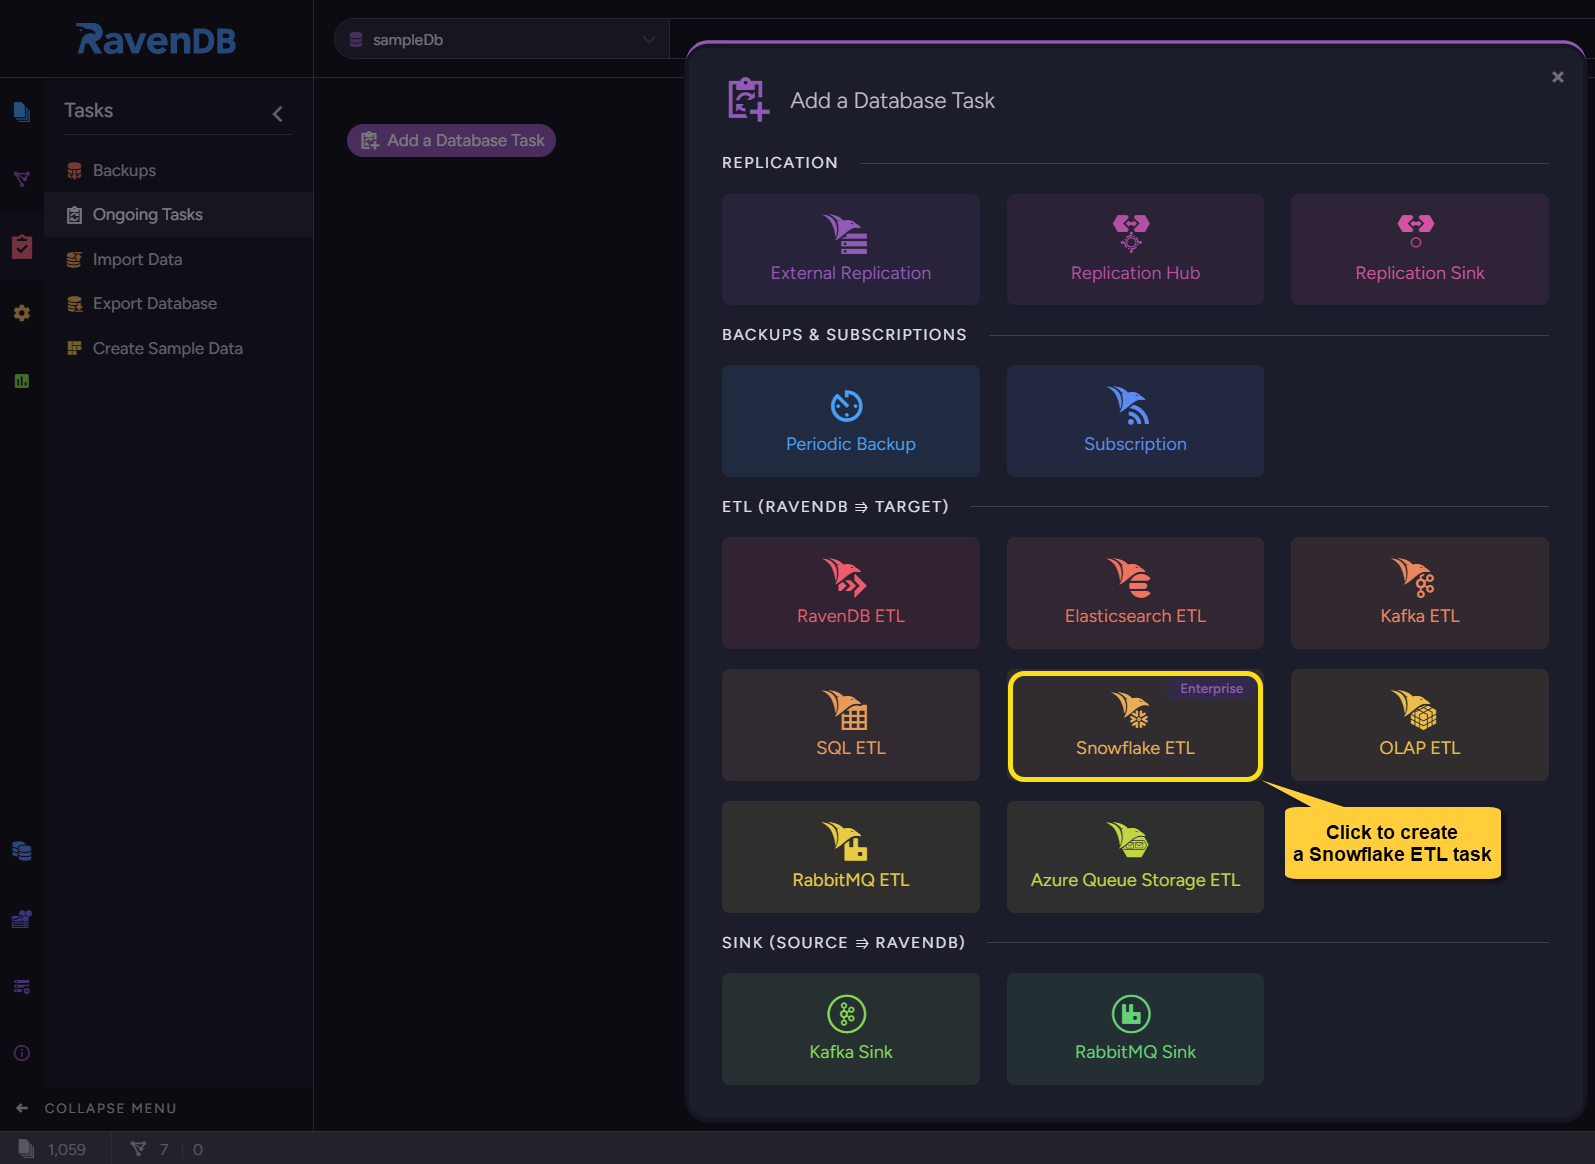Click the RavenDB logo
Image resolution: width=1595 pixels, height=1164 pixels.
point(156,39)
